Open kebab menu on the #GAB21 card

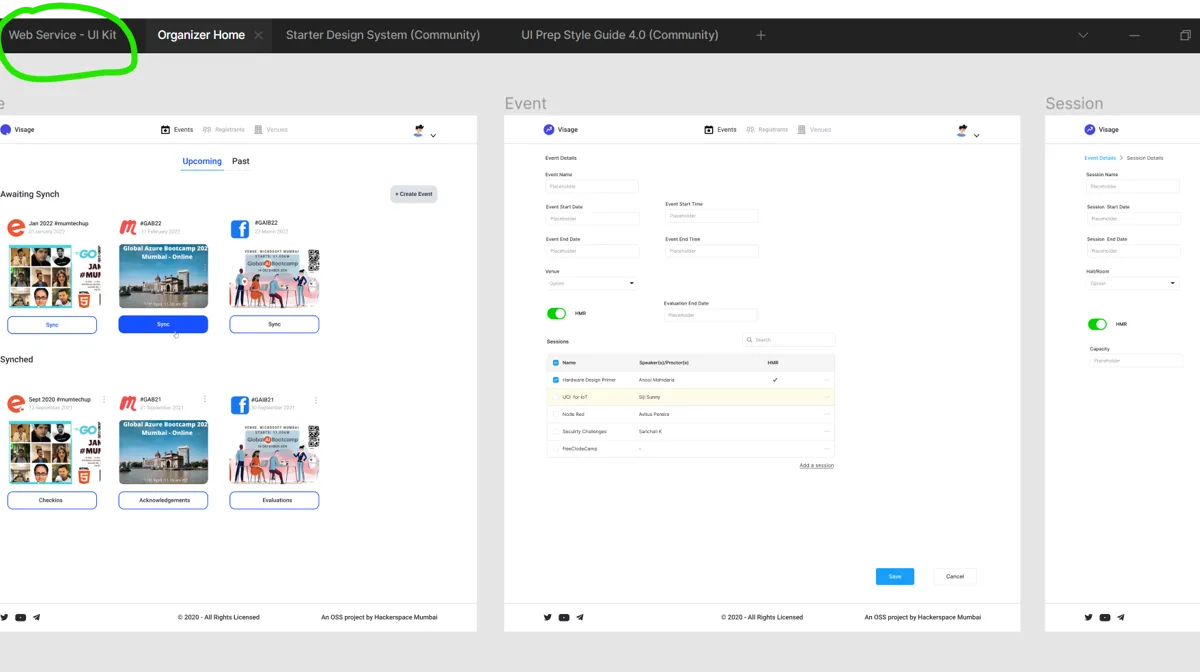click(205, 399)
